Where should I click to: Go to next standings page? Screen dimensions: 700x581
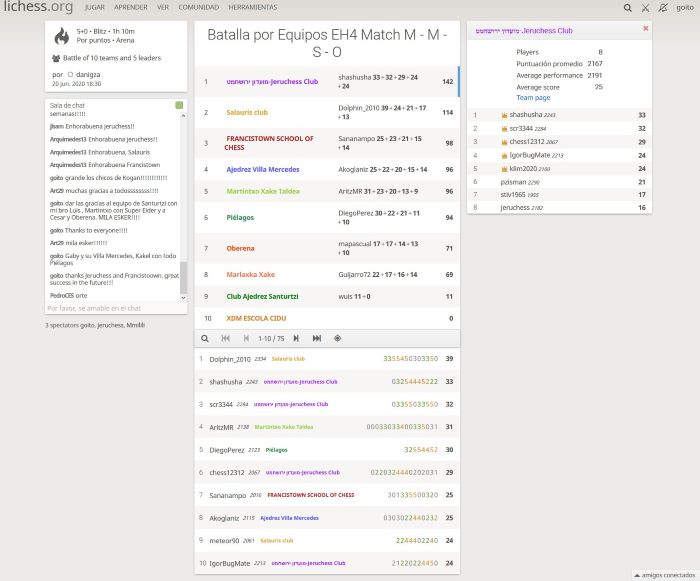[296, 338]
